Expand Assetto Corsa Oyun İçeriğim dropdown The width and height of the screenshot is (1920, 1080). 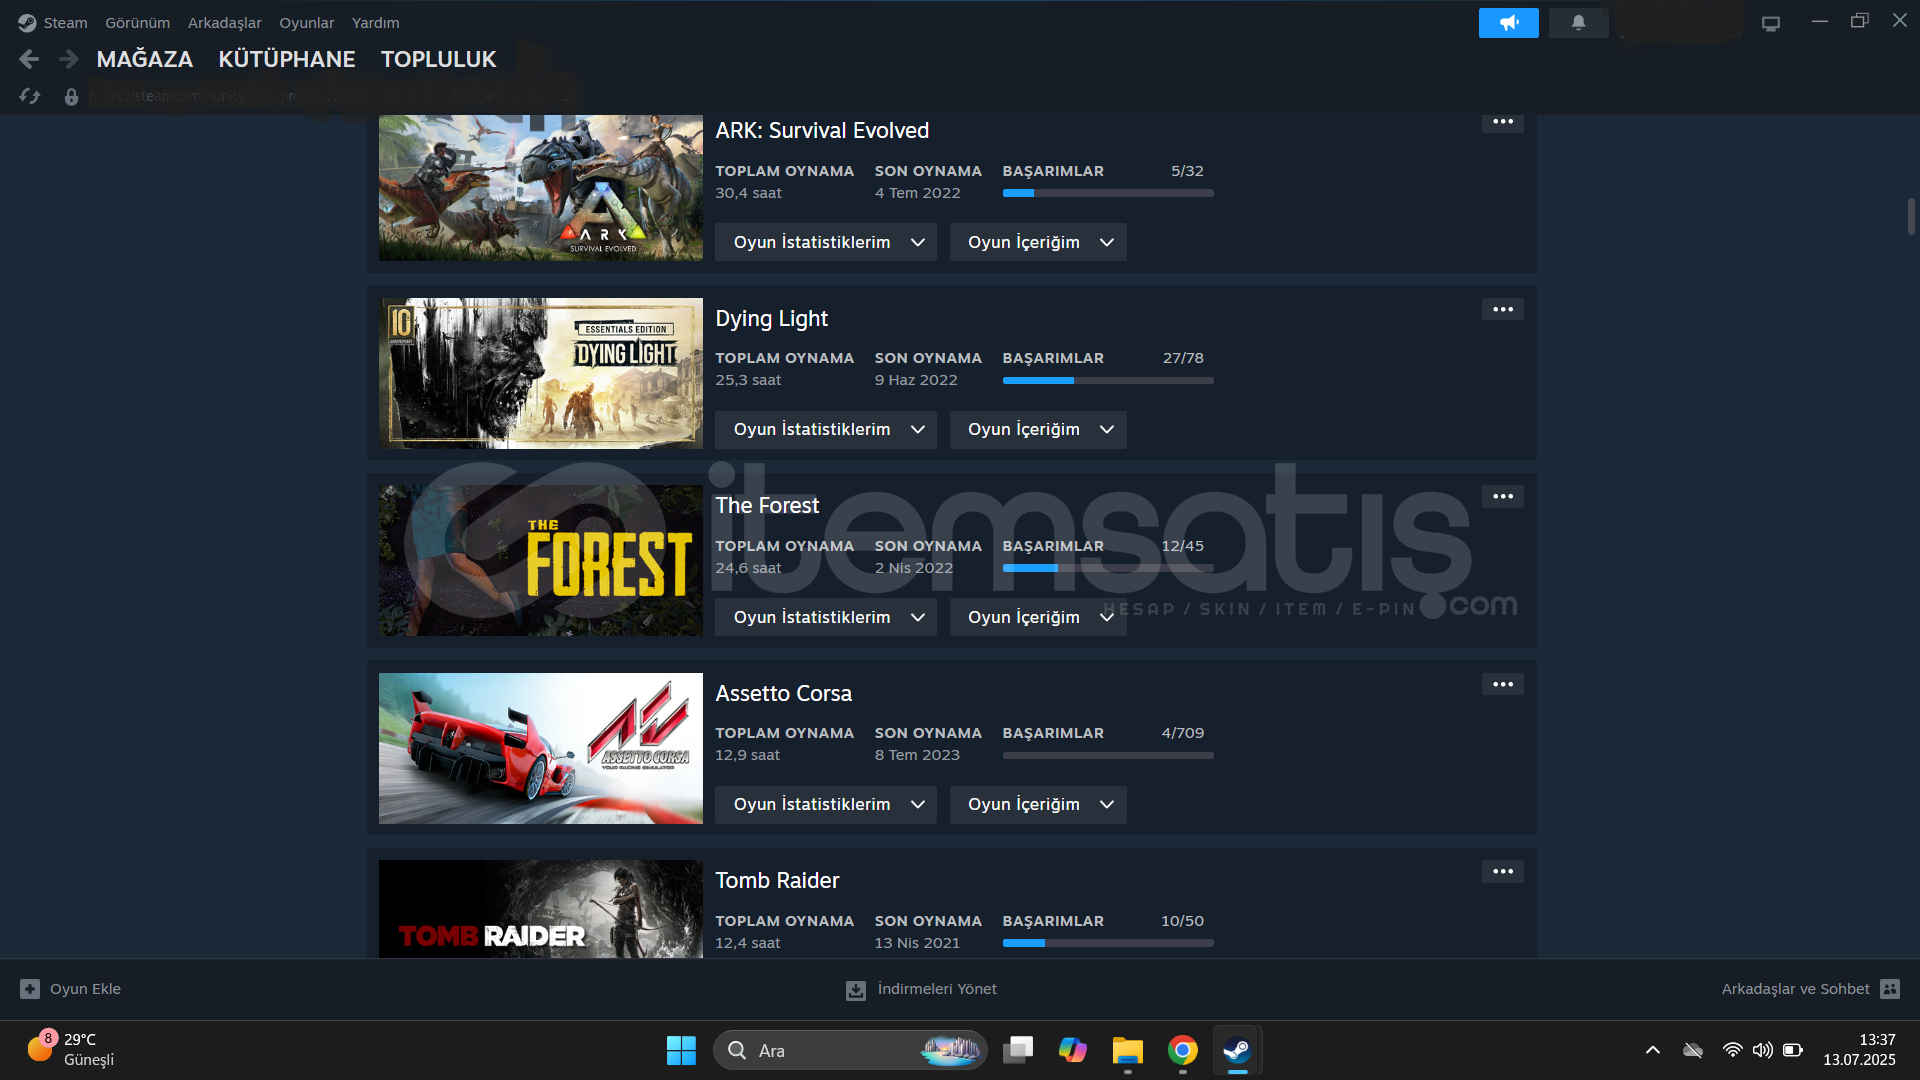pos(1038,804)
